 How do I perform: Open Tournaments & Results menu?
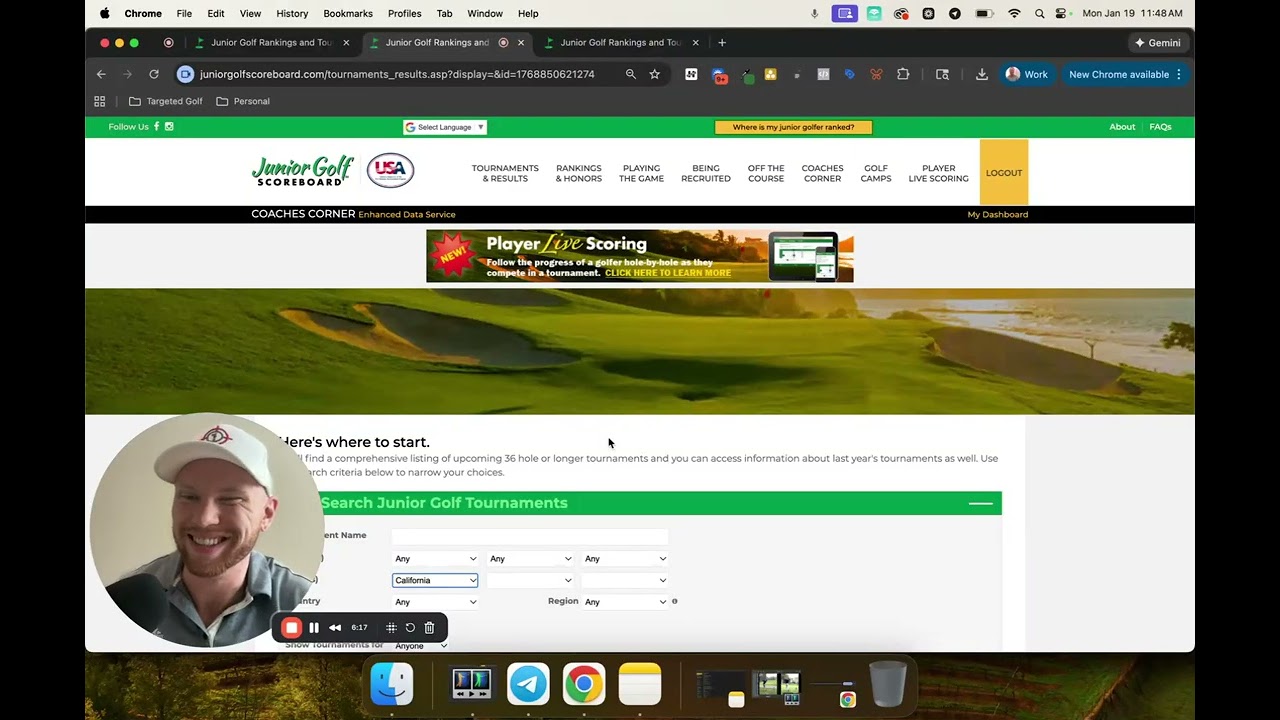(x=505, y=173)
